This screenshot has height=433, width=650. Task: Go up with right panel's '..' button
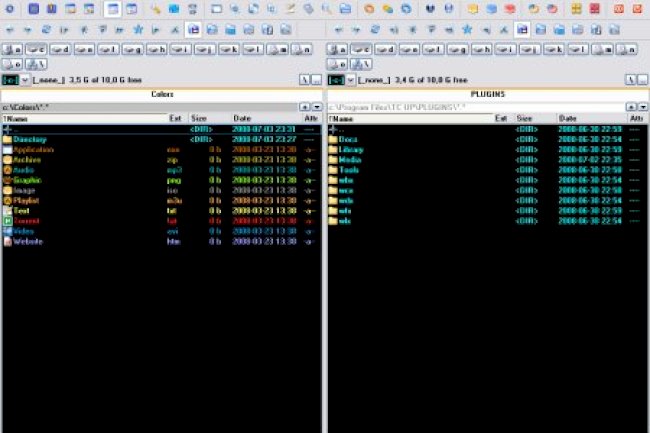coord(643,80)
